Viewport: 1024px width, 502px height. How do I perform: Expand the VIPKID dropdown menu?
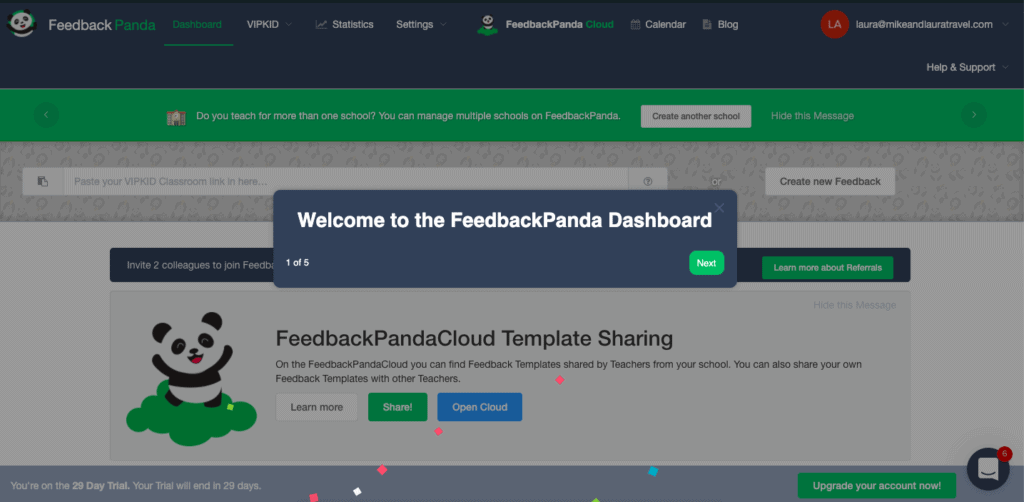tap(269, 25)
